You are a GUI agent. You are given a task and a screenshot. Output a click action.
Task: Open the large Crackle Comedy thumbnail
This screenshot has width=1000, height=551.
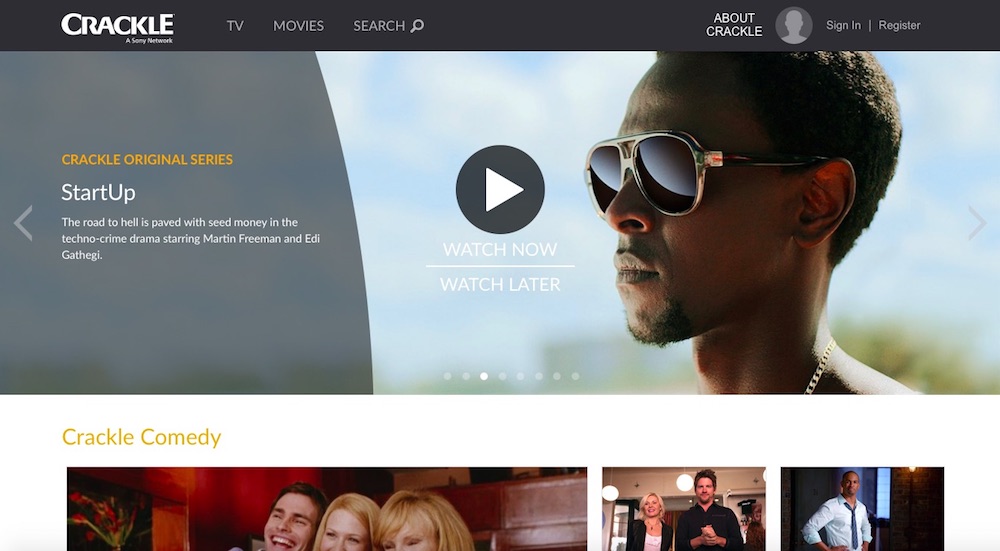pos(327,509)
